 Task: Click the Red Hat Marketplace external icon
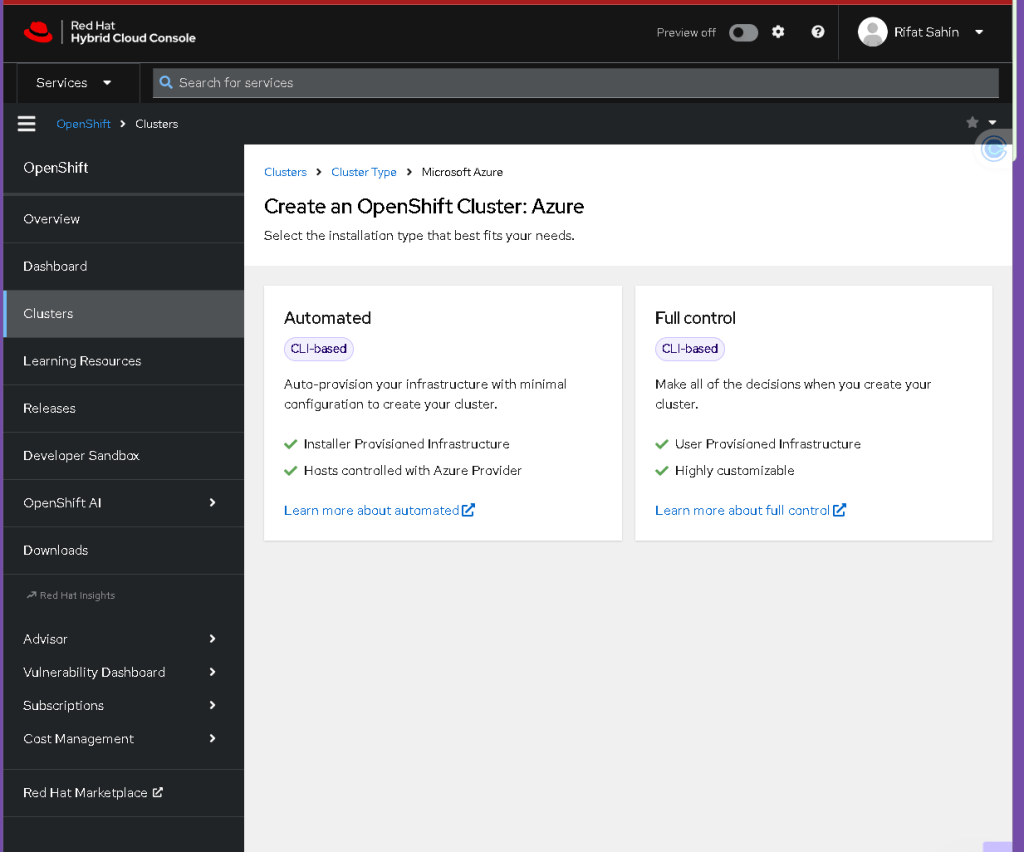click(157, 792)
